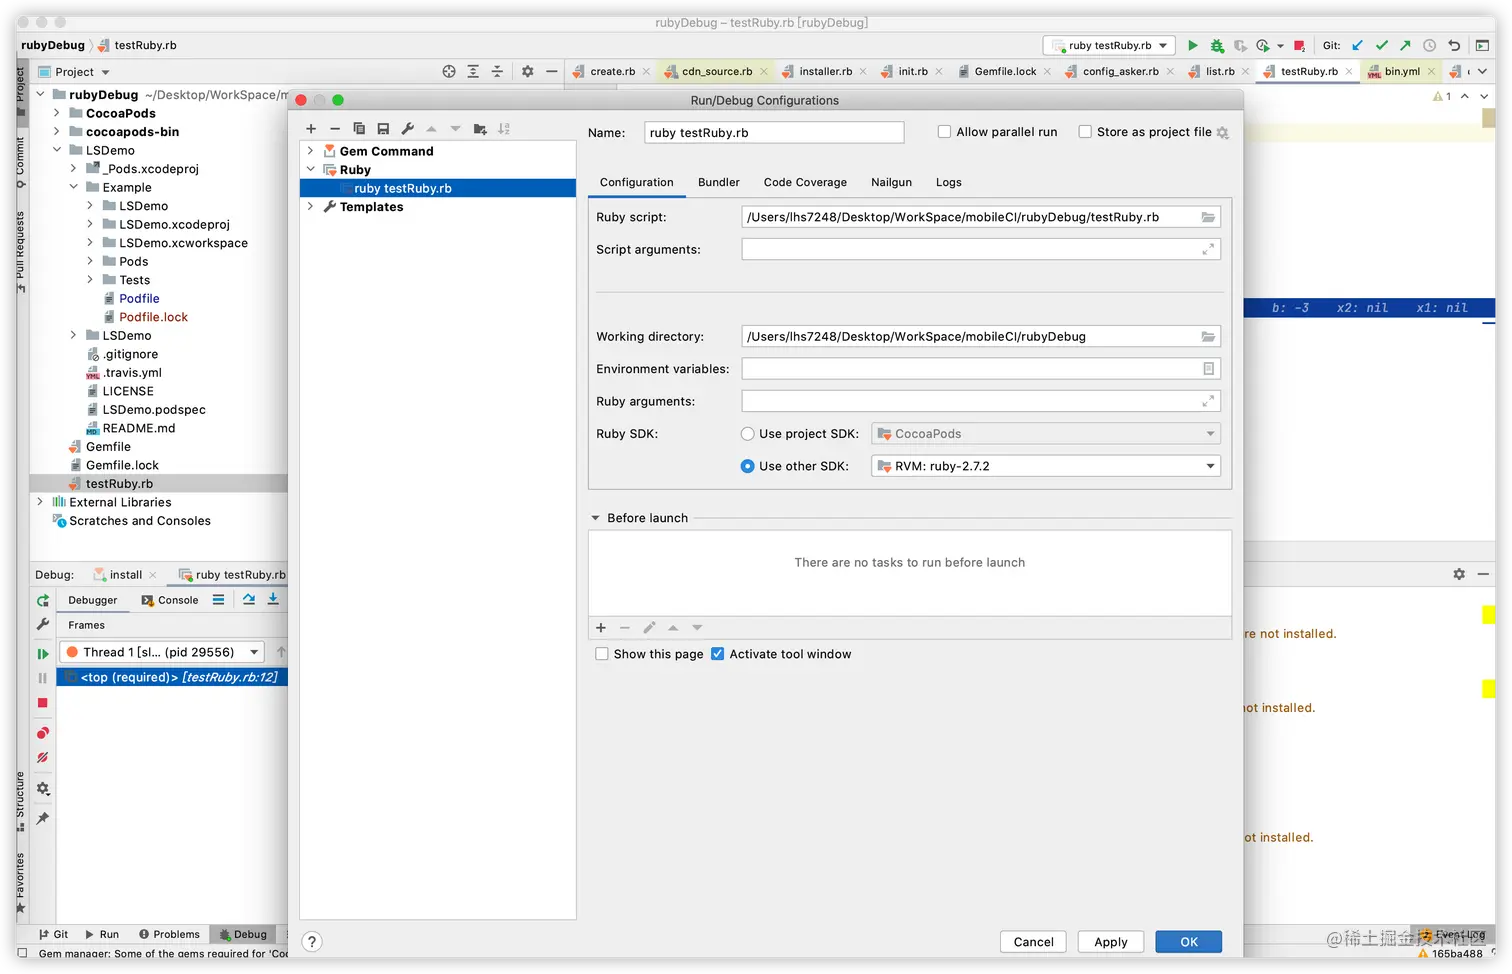Run 'ruby testRuby.rb' with the green play icon
Image resolution: width=1512 pixels, height=974 pixels.
coord(1192,46)
